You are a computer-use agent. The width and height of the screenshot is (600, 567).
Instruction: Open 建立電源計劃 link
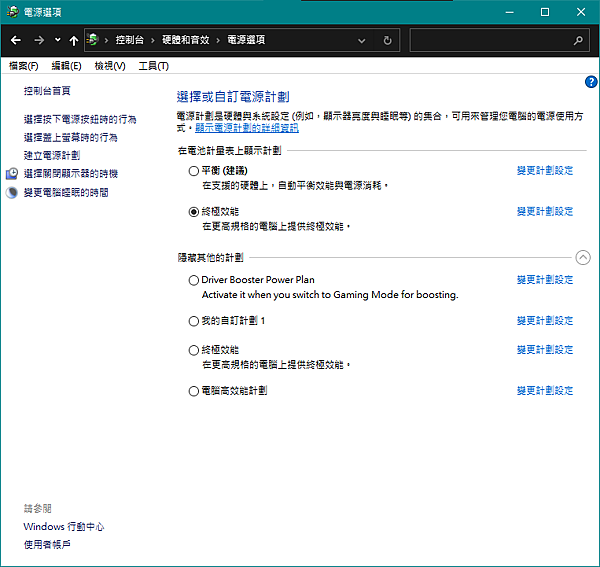pos(52,155)
